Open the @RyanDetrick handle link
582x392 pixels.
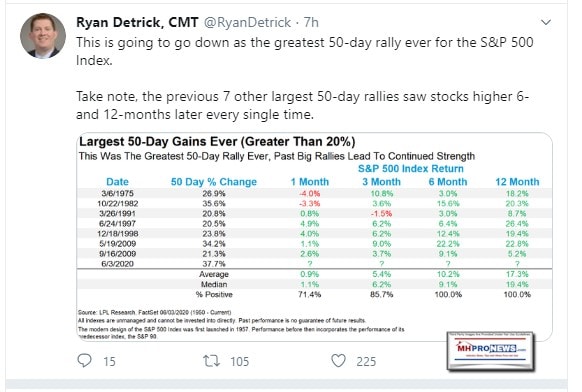[247, 23]
